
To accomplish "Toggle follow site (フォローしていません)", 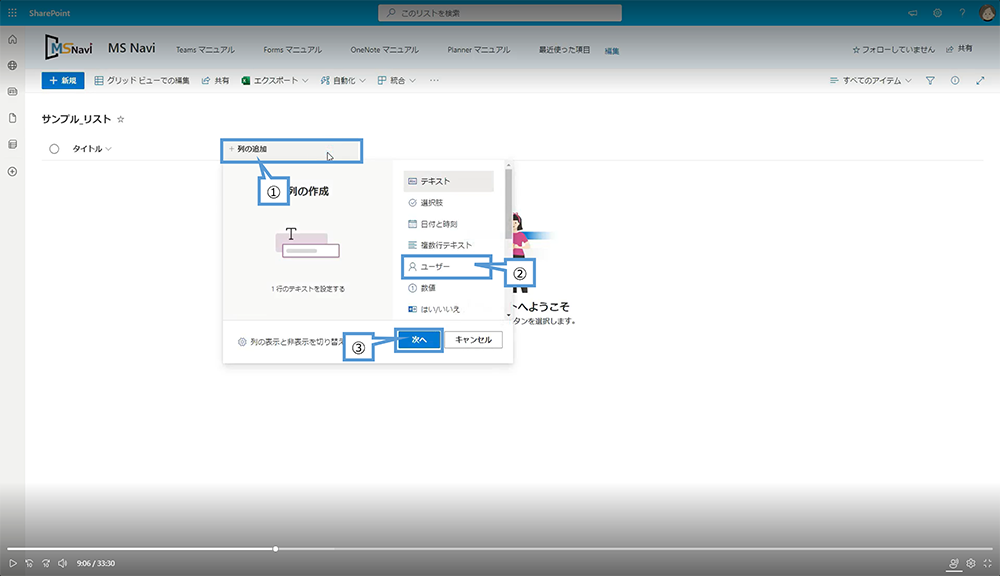I will coord(893,49).
